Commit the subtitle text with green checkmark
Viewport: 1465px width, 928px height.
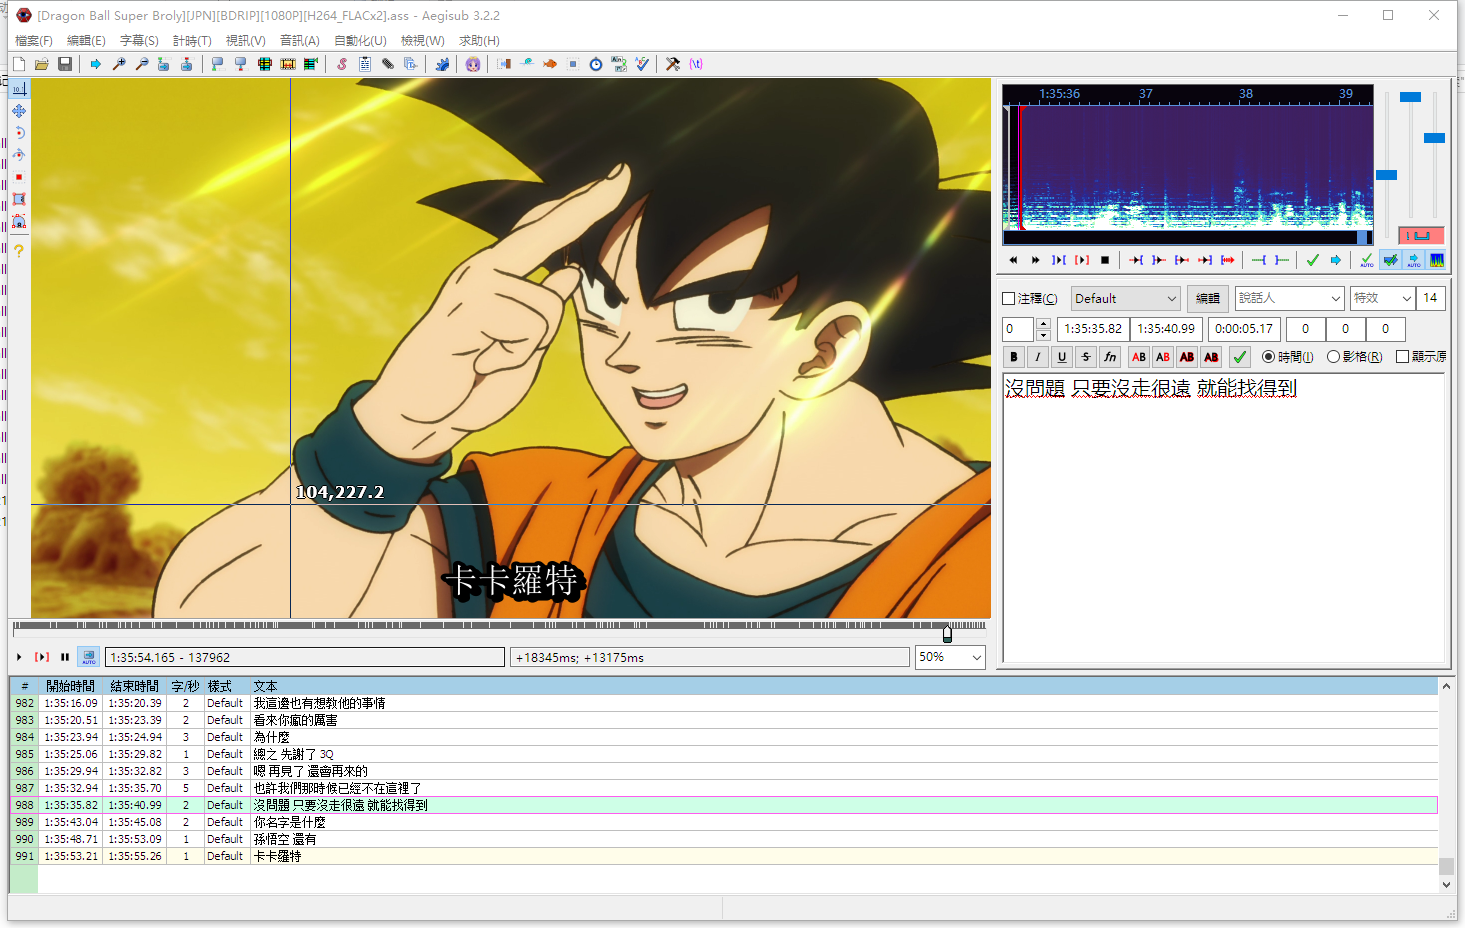click(1240, 357)
